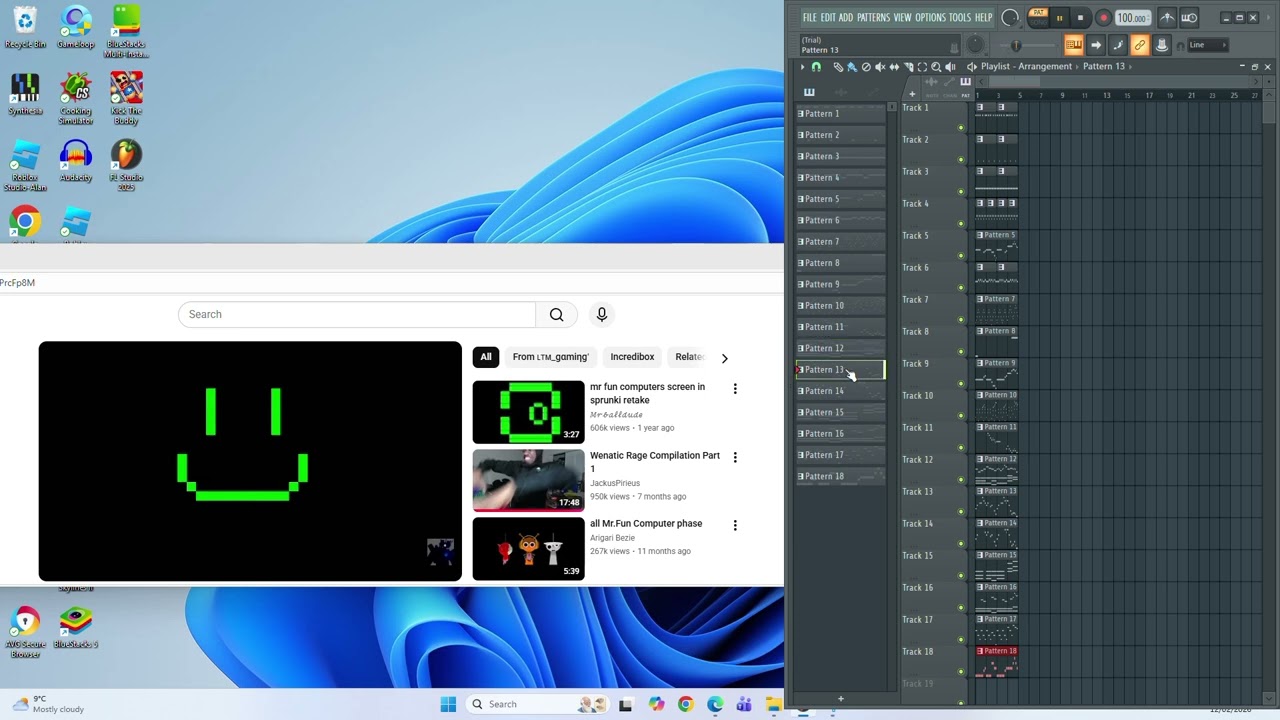Open the Line snap dropdown
Image resolution: width=1280 pixels, height=720 pixels.
pyautogui.click(x=1207, y=45)
